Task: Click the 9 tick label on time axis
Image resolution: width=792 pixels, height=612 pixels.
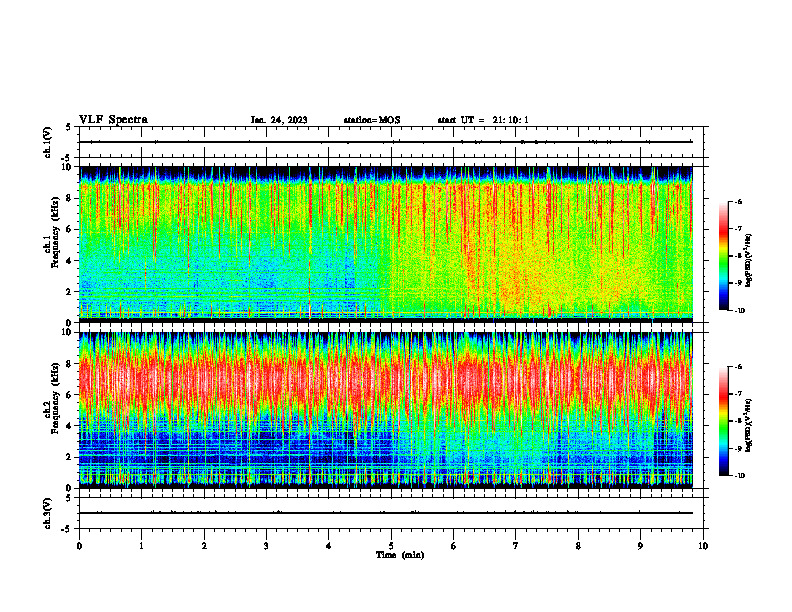Action: pyautogui.click(x=640, y=546)
